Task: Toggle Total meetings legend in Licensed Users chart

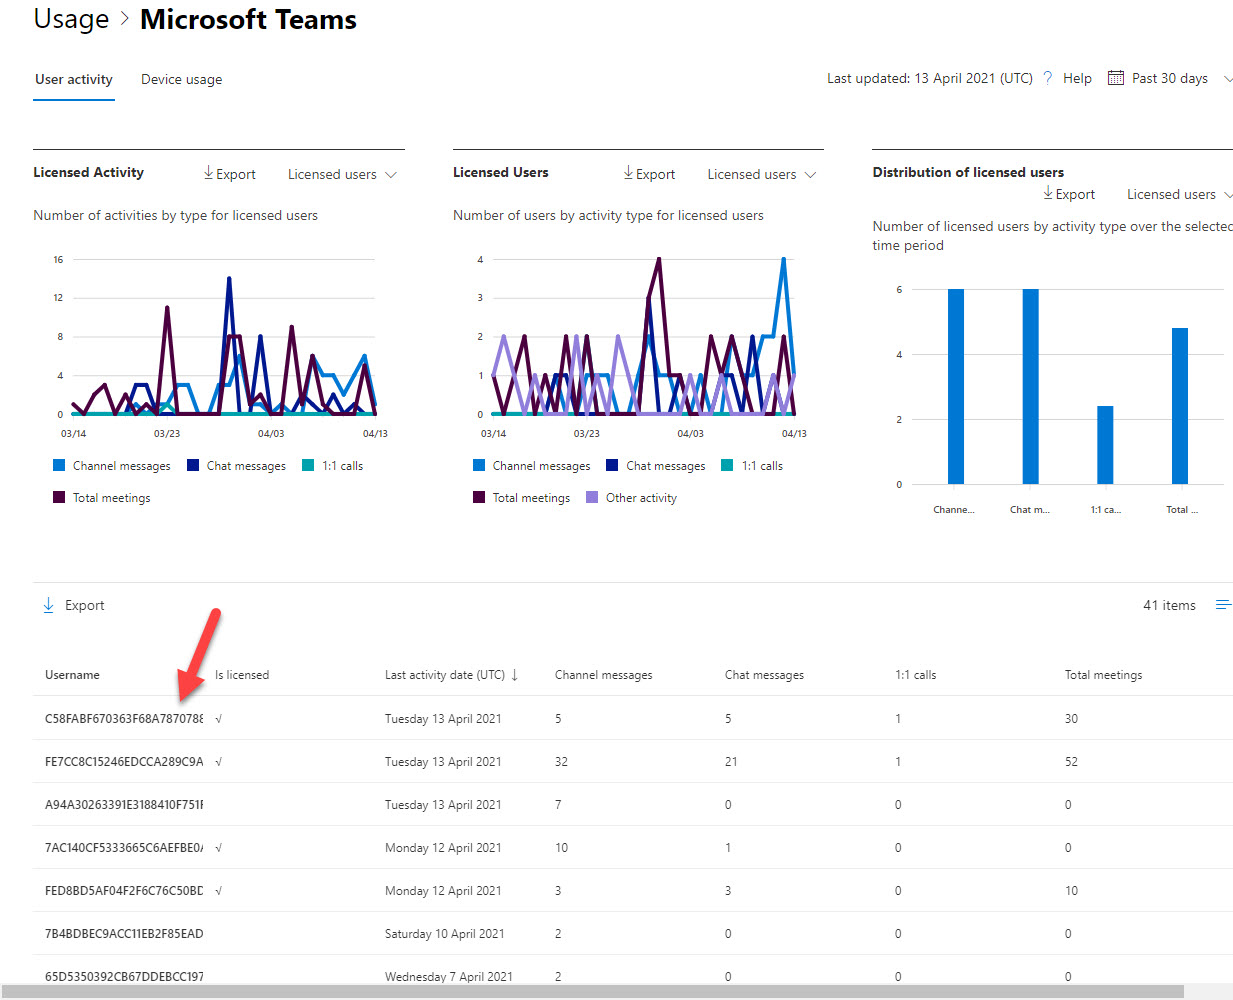Action: 522,498
